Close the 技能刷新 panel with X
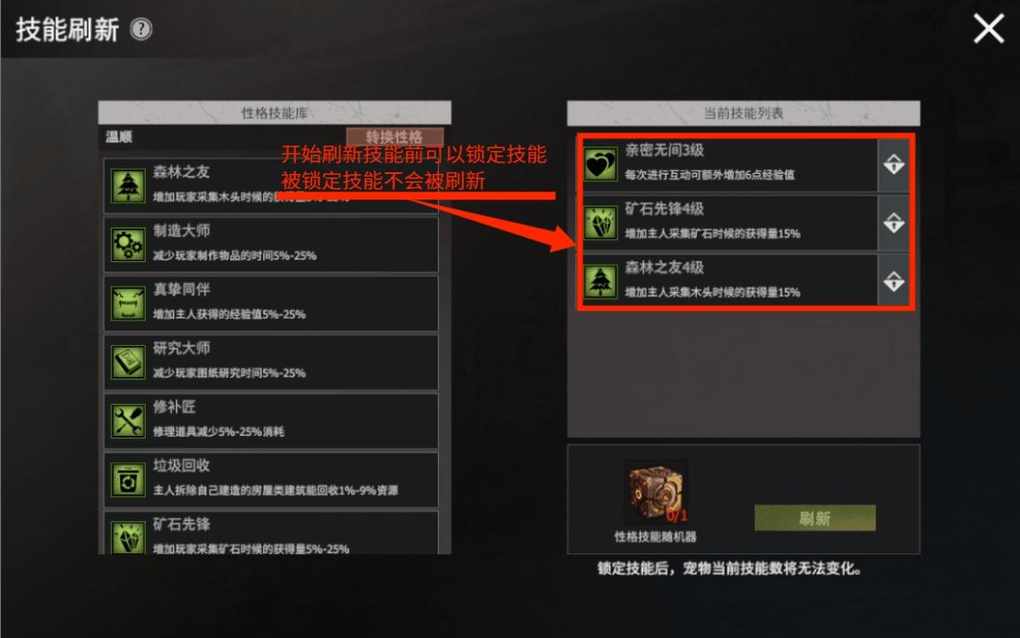Viewport: 1020px width, 638px height. pyautogui.click(x=988, y=29)
